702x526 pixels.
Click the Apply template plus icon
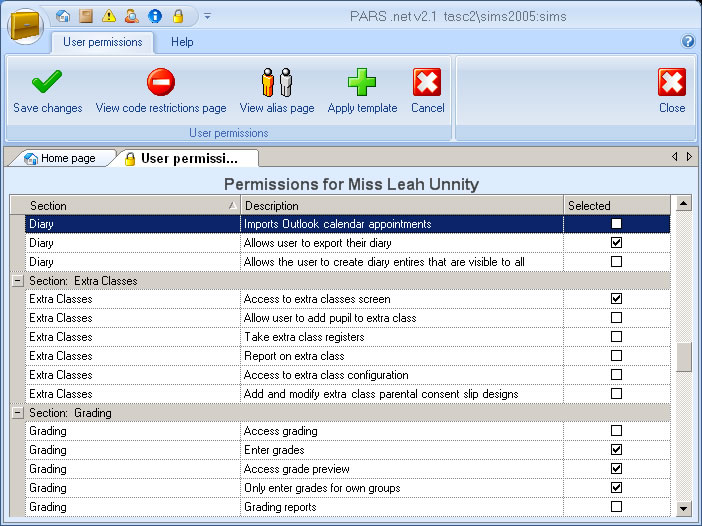pyautogui.click(x=362, y=82)
